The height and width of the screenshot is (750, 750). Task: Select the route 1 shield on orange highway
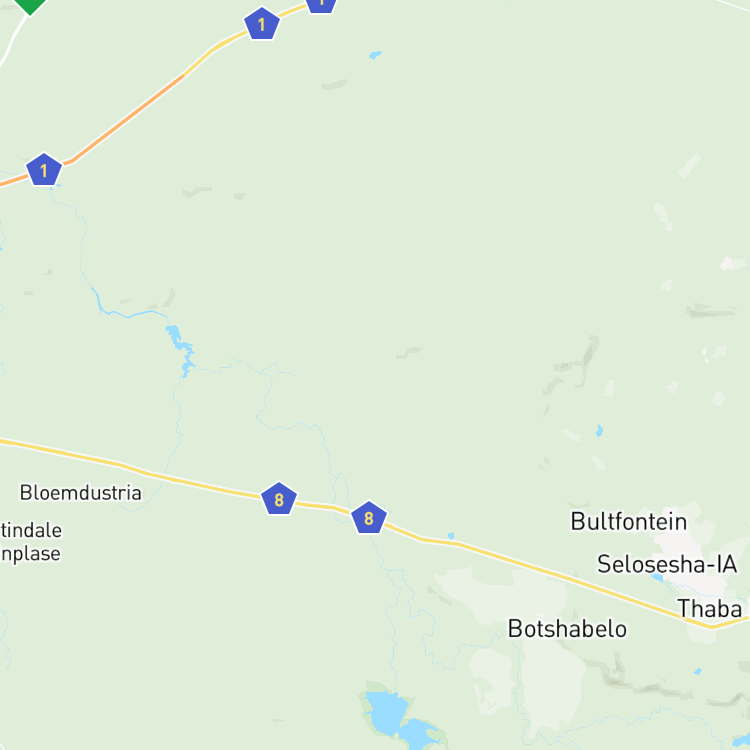coord(44,170)
